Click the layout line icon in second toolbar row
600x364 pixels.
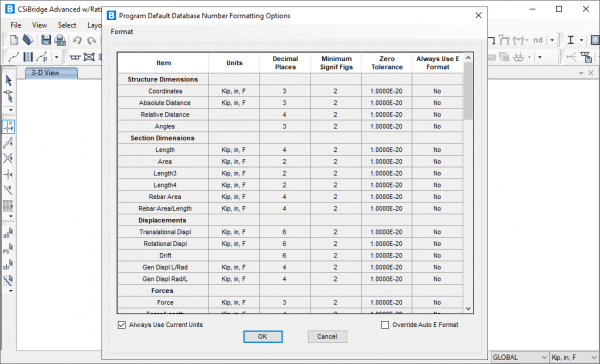[x=14, y=57]
